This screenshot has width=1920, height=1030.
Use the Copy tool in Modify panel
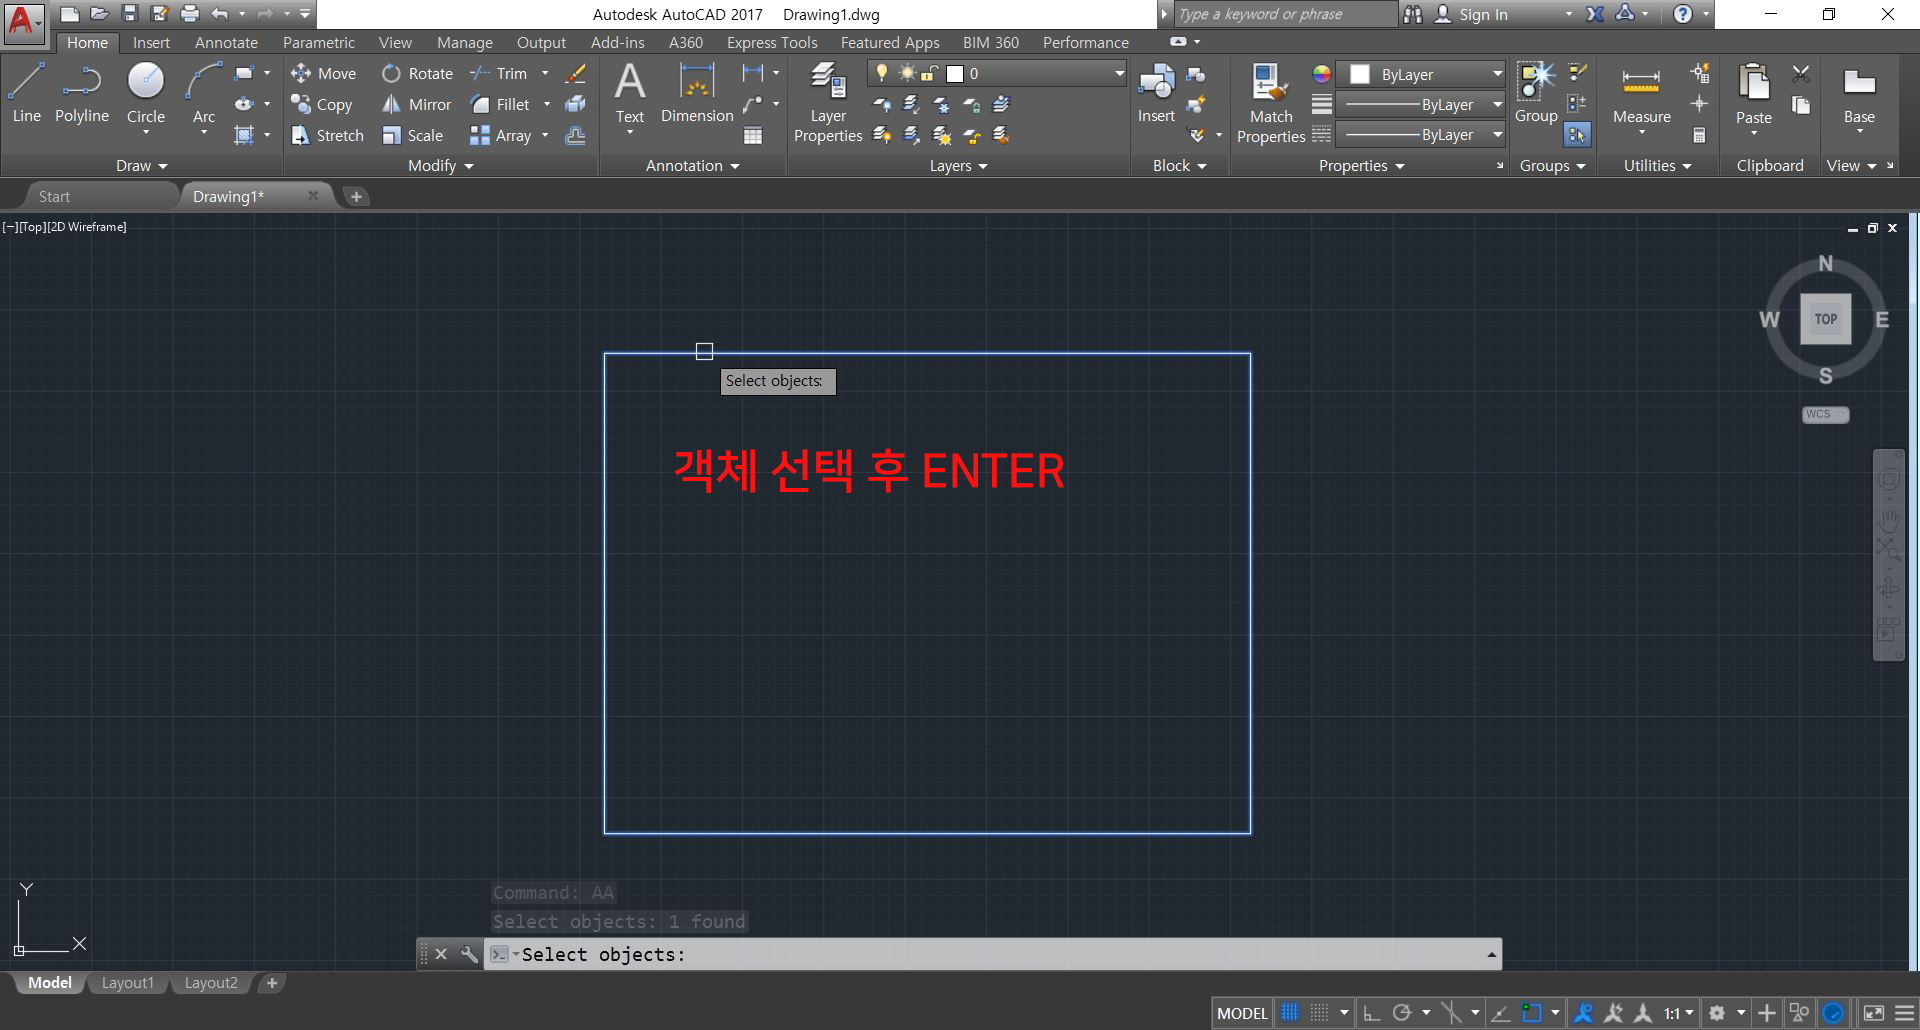(321, 104)
